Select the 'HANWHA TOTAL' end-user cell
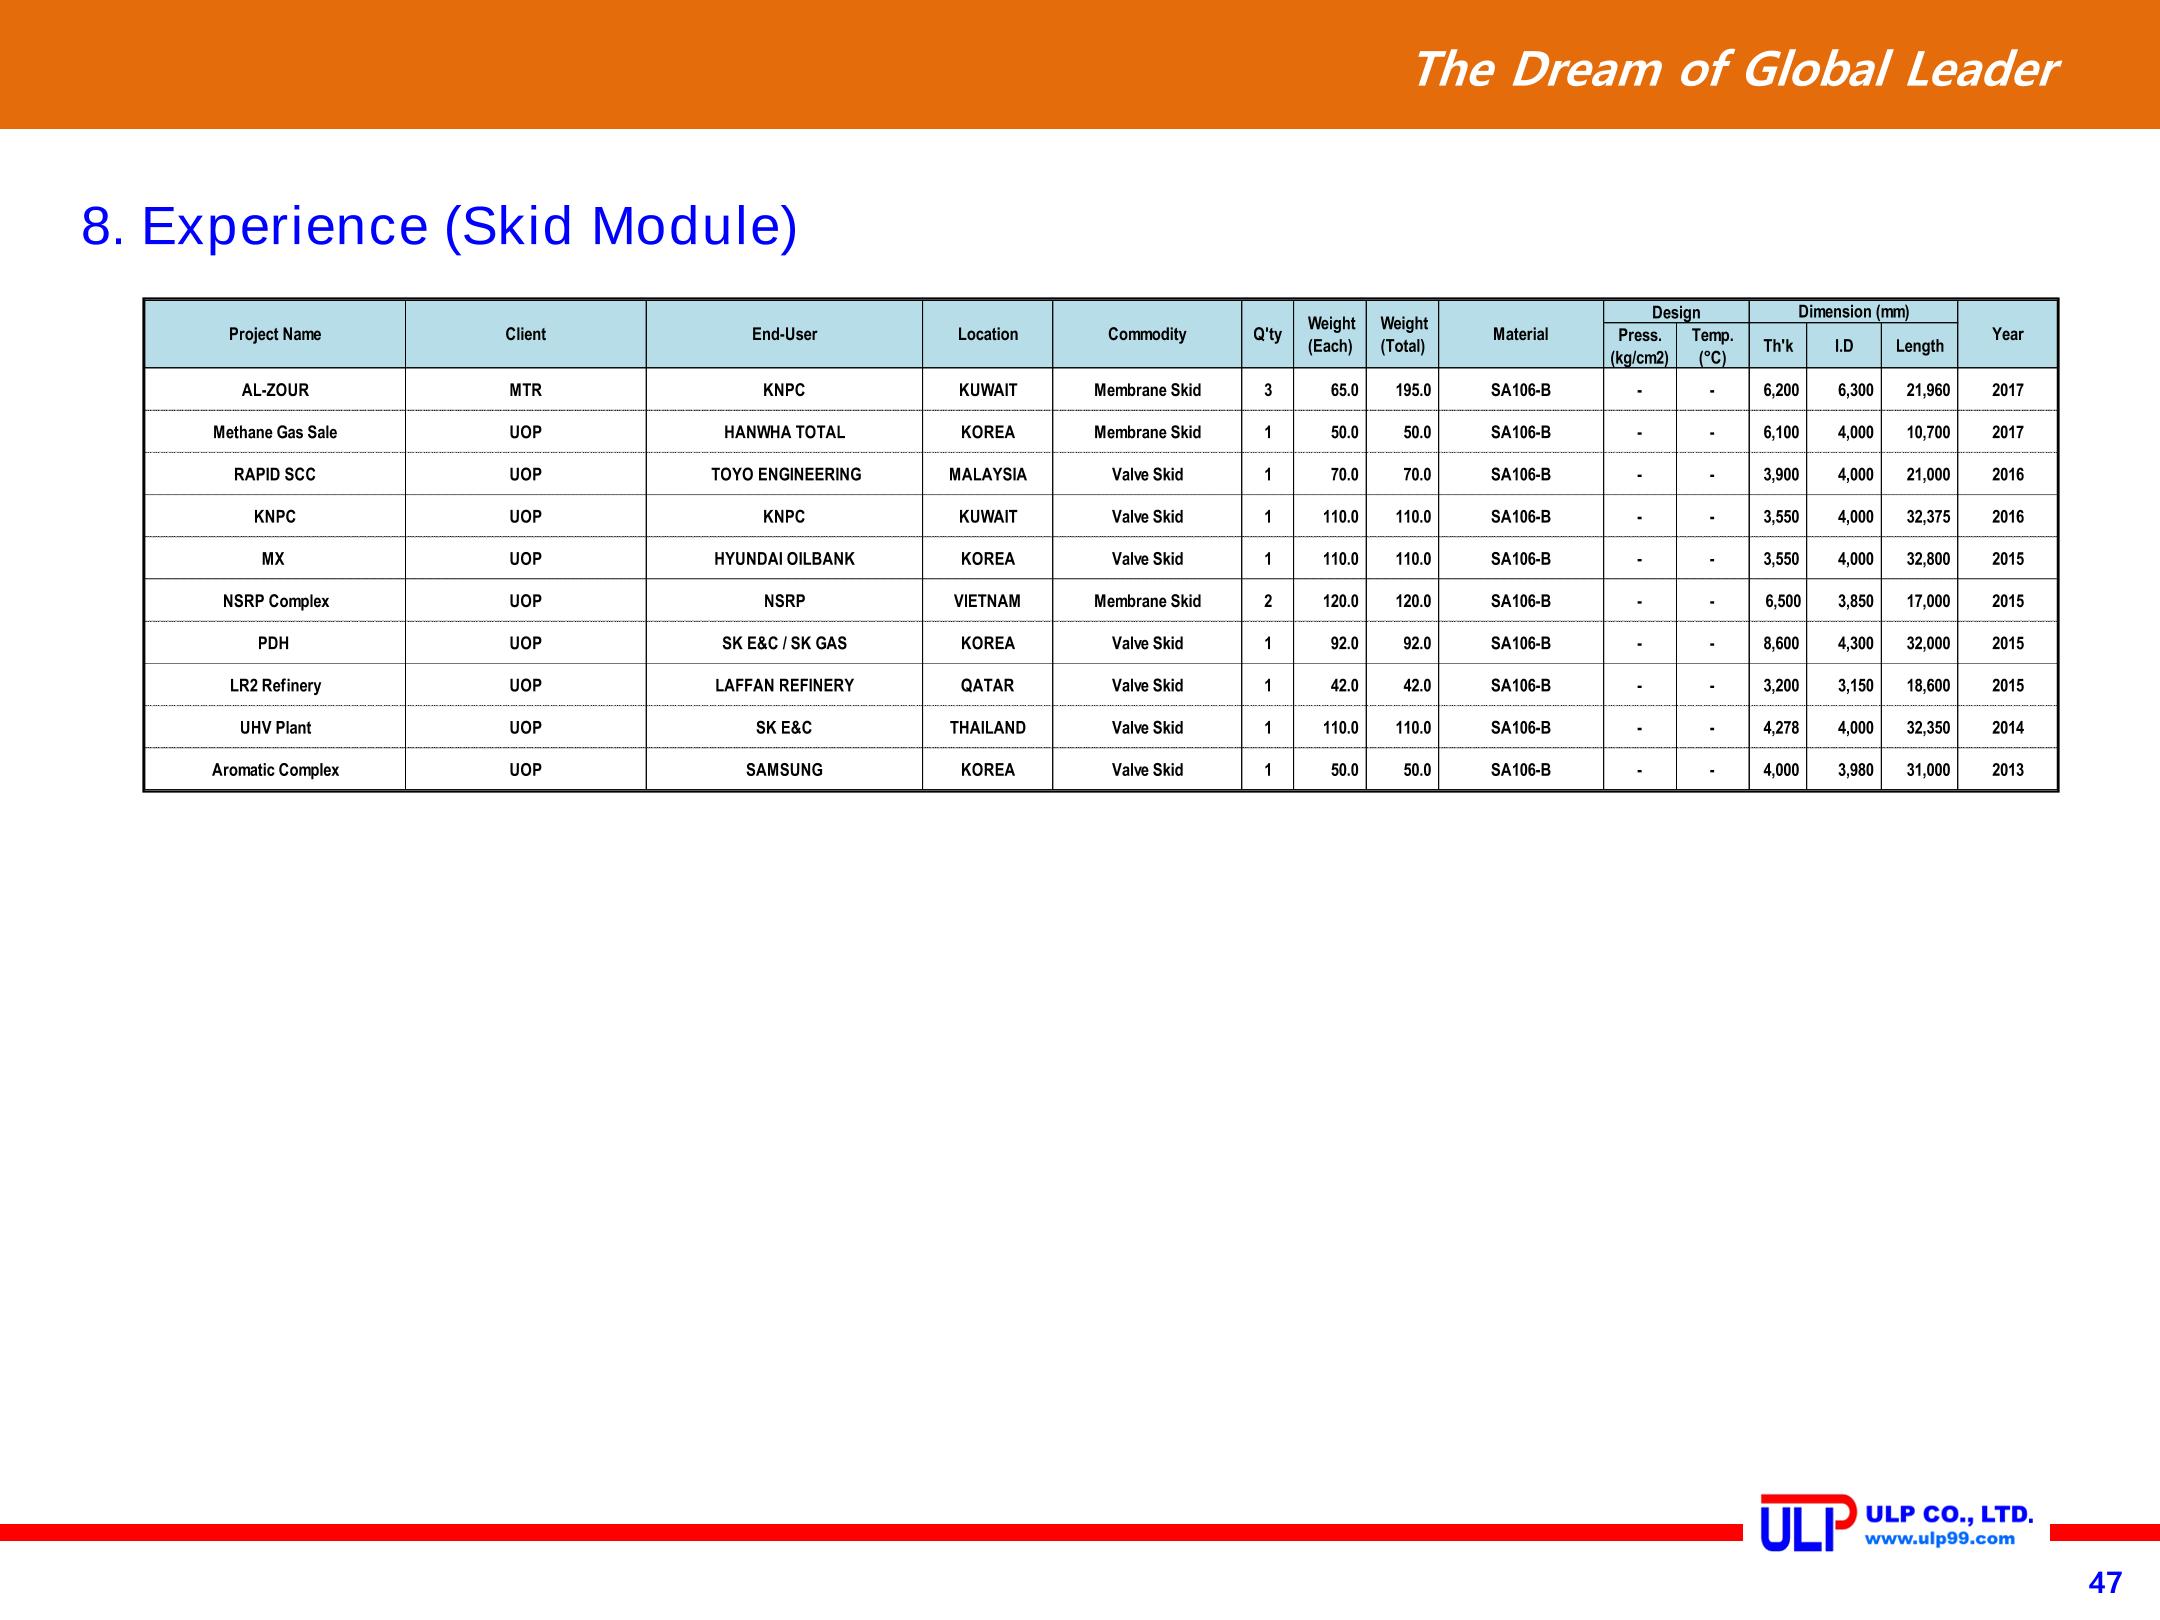 coord(784,432)
